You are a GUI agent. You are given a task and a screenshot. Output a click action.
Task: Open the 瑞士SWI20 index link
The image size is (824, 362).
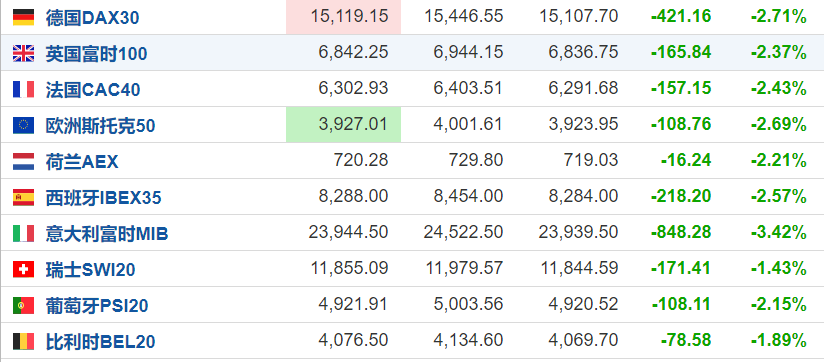(90, 270)
